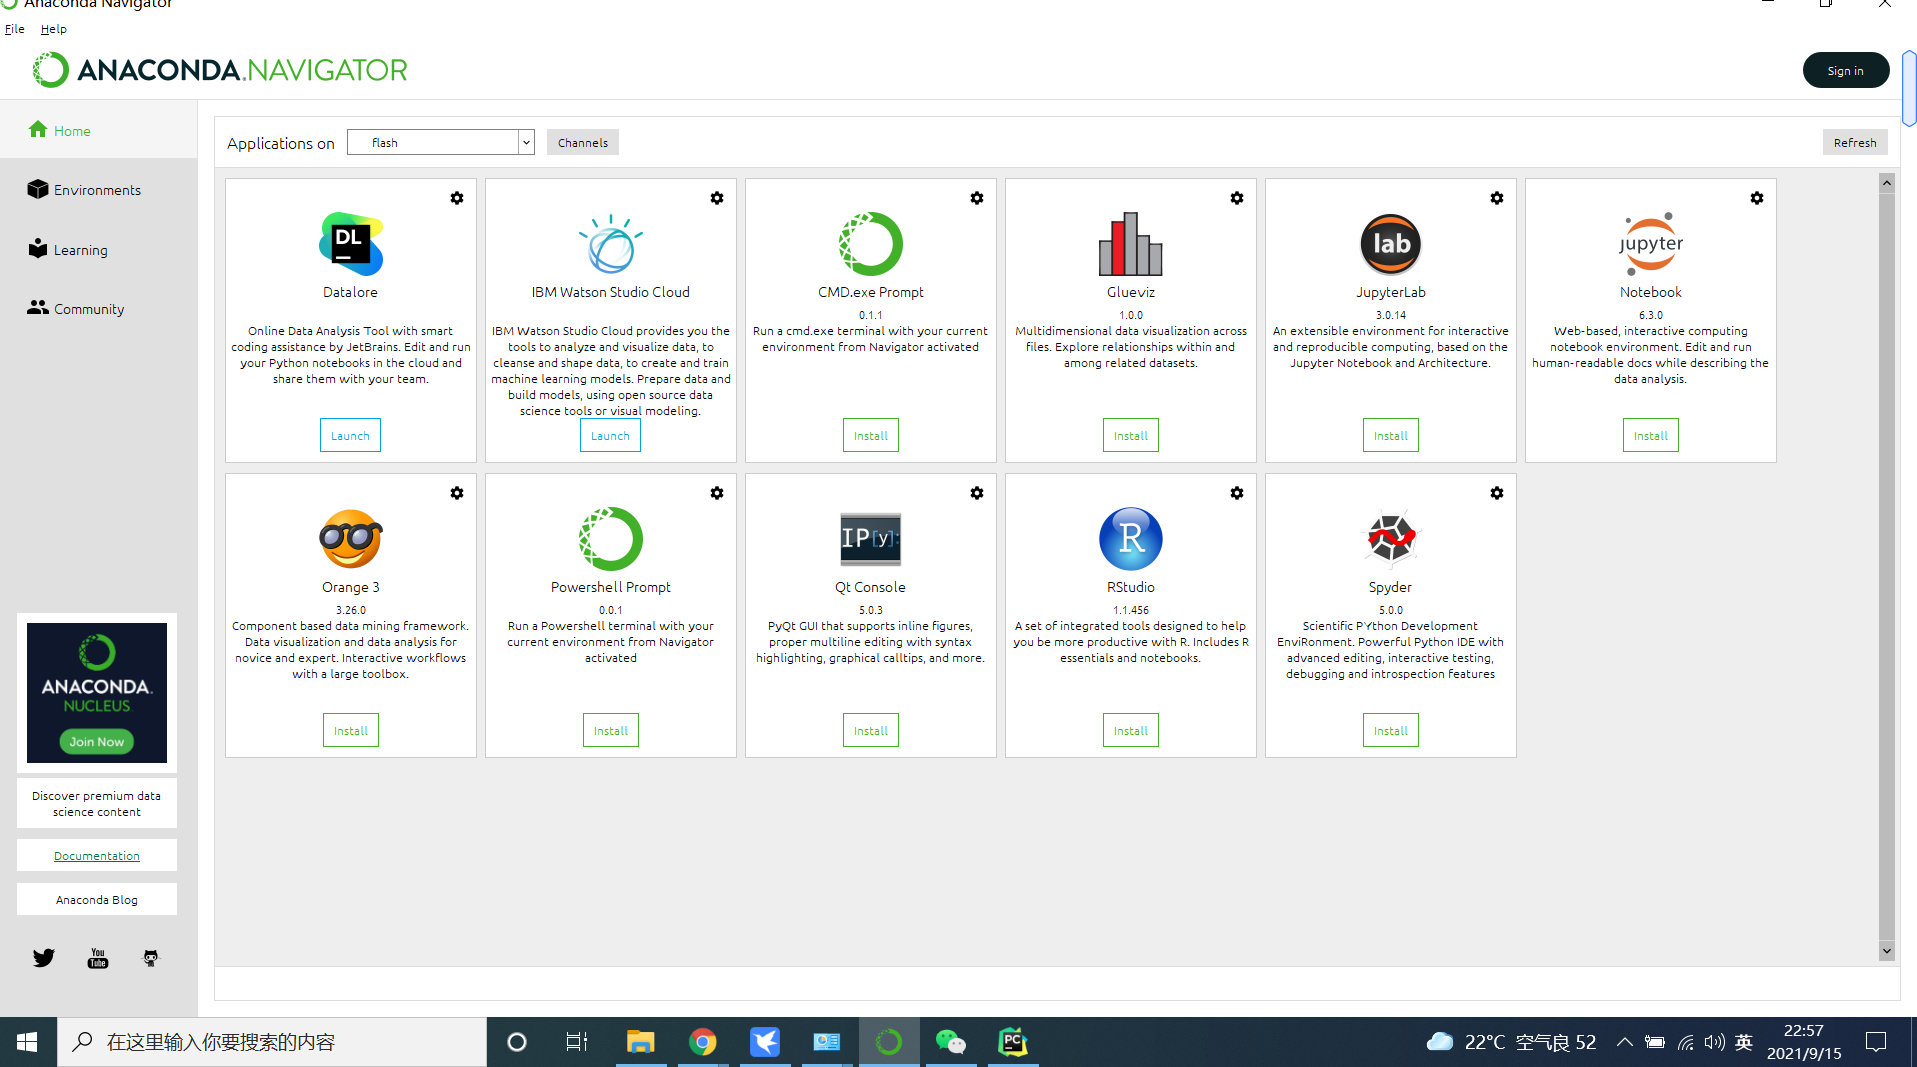The image size is (1917, 1067).
Task: Open WeChat from the taskbar
Action: click(x=951, y=1042)
